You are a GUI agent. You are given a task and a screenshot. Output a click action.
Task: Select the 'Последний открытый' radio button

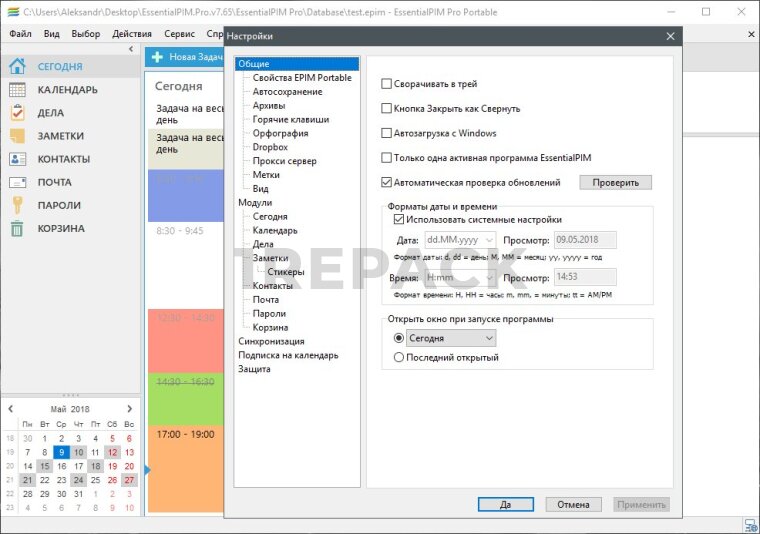coord(400,357)
